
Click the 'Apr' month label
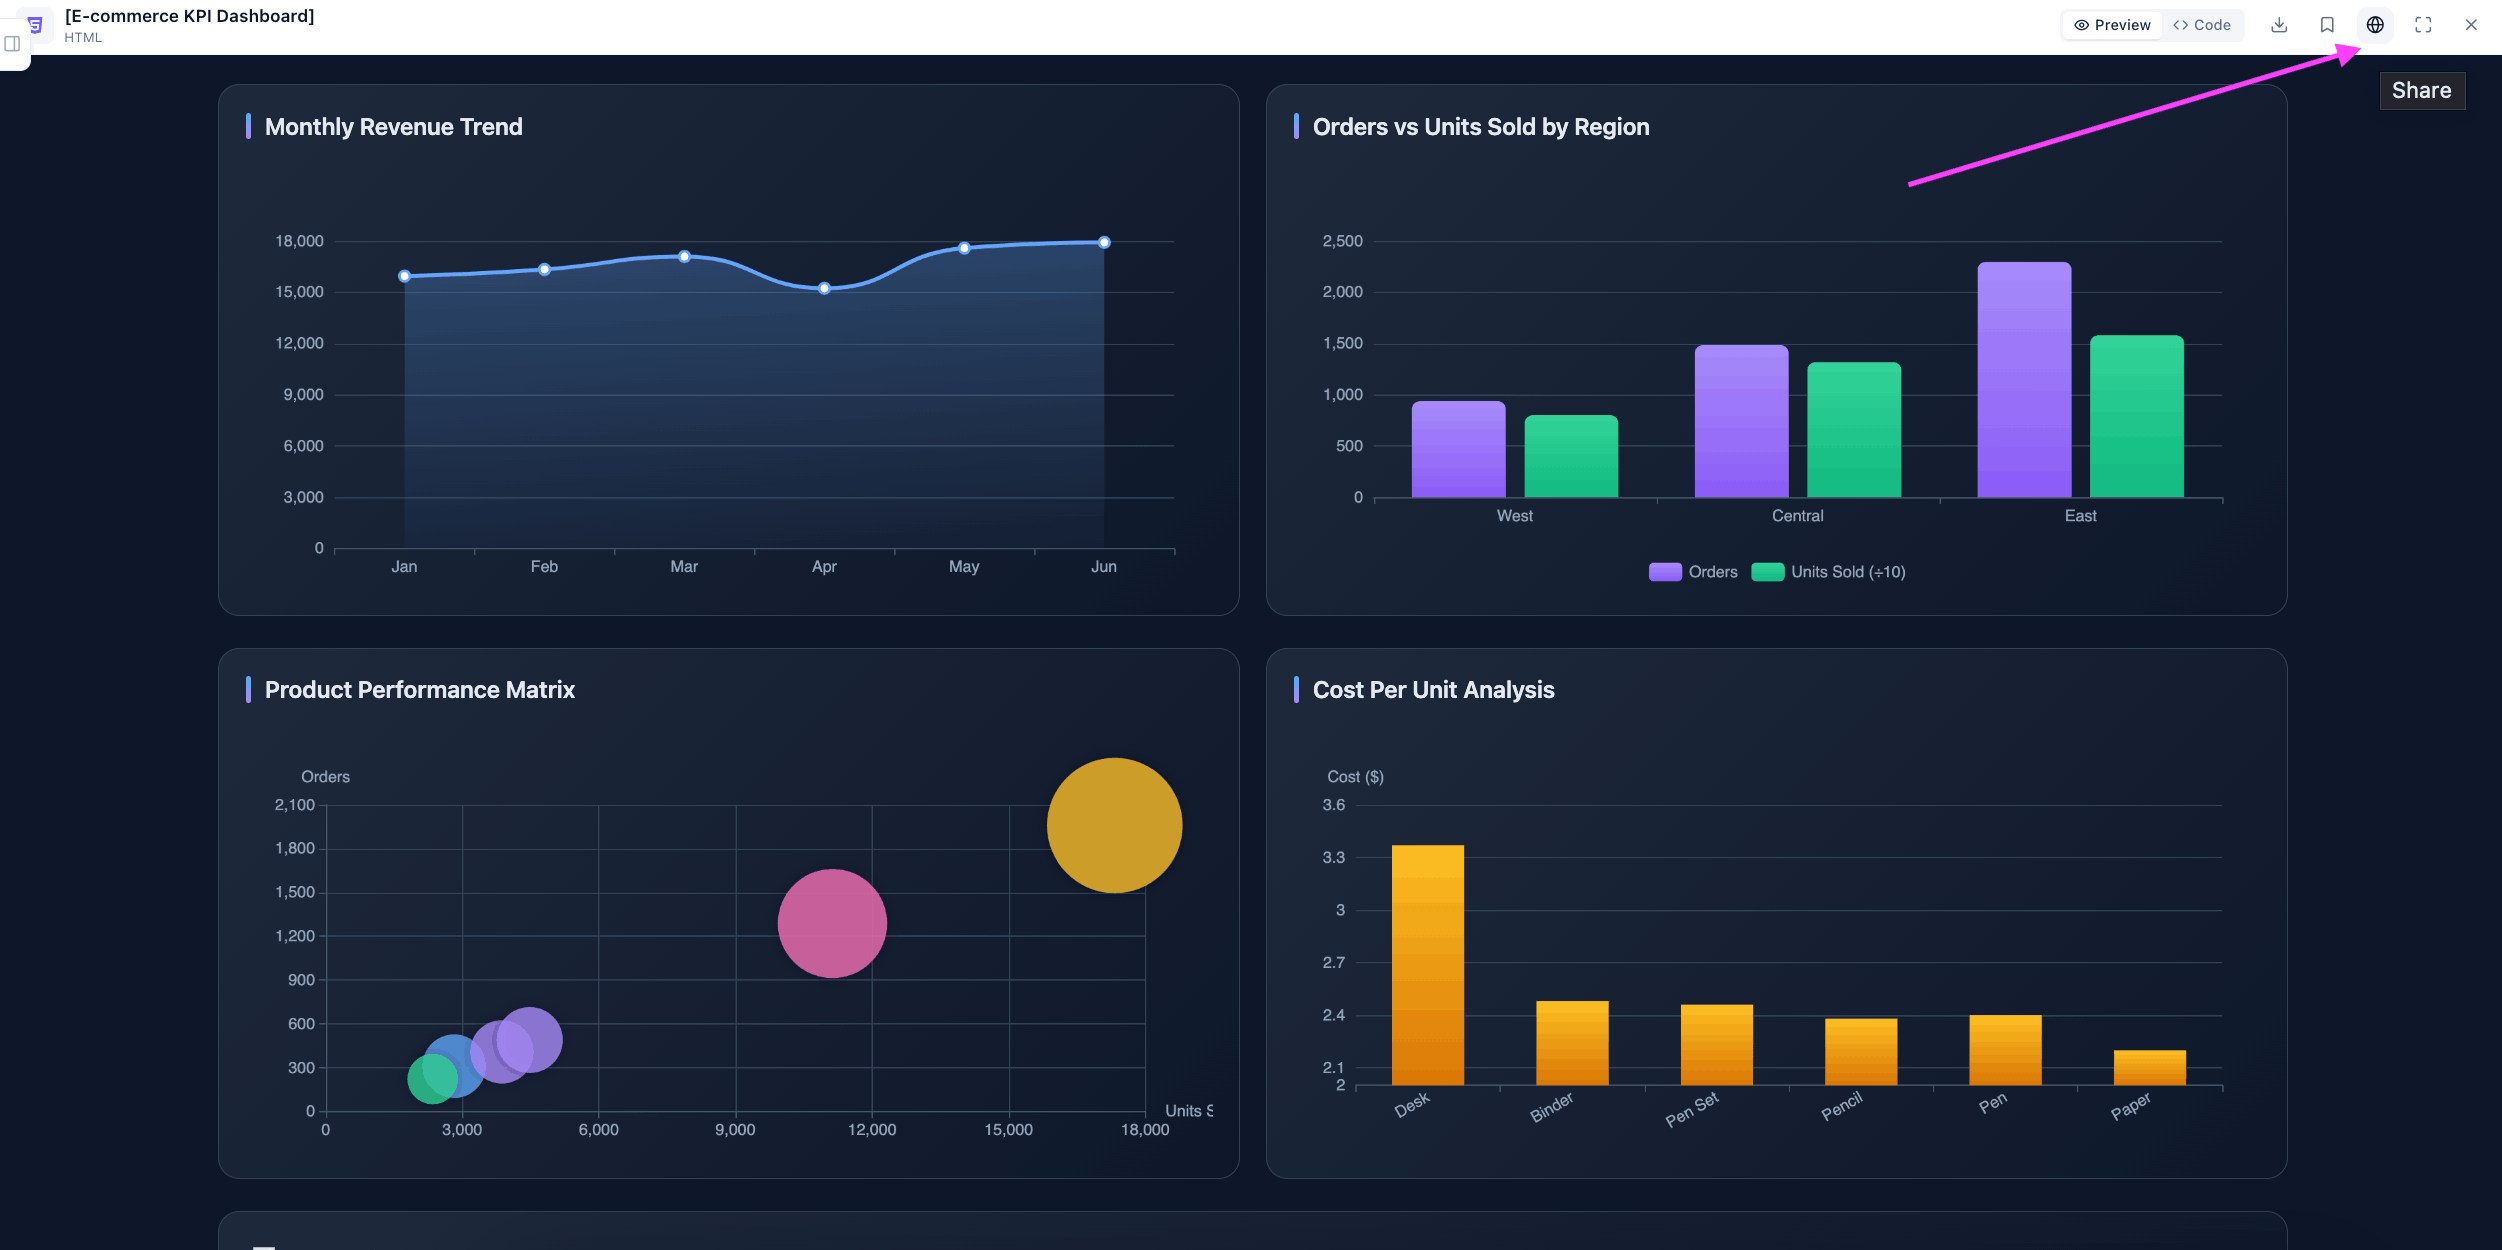click(x=824, y=567)
